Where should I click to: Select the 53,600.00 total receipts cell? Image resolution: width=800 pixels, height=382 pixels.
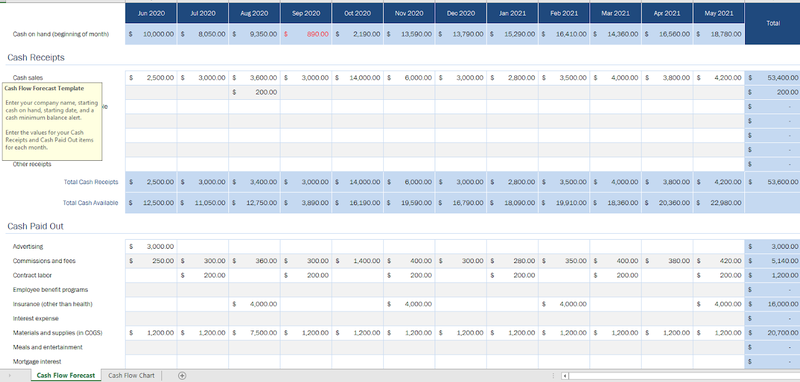[772, 182]
